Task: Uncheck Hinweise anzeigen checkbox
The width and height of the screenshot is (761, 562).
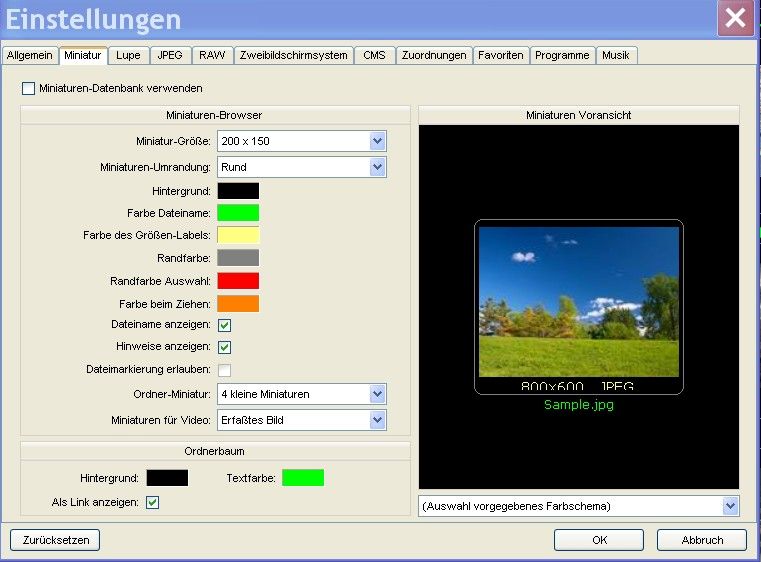Action: click(225, 347)
